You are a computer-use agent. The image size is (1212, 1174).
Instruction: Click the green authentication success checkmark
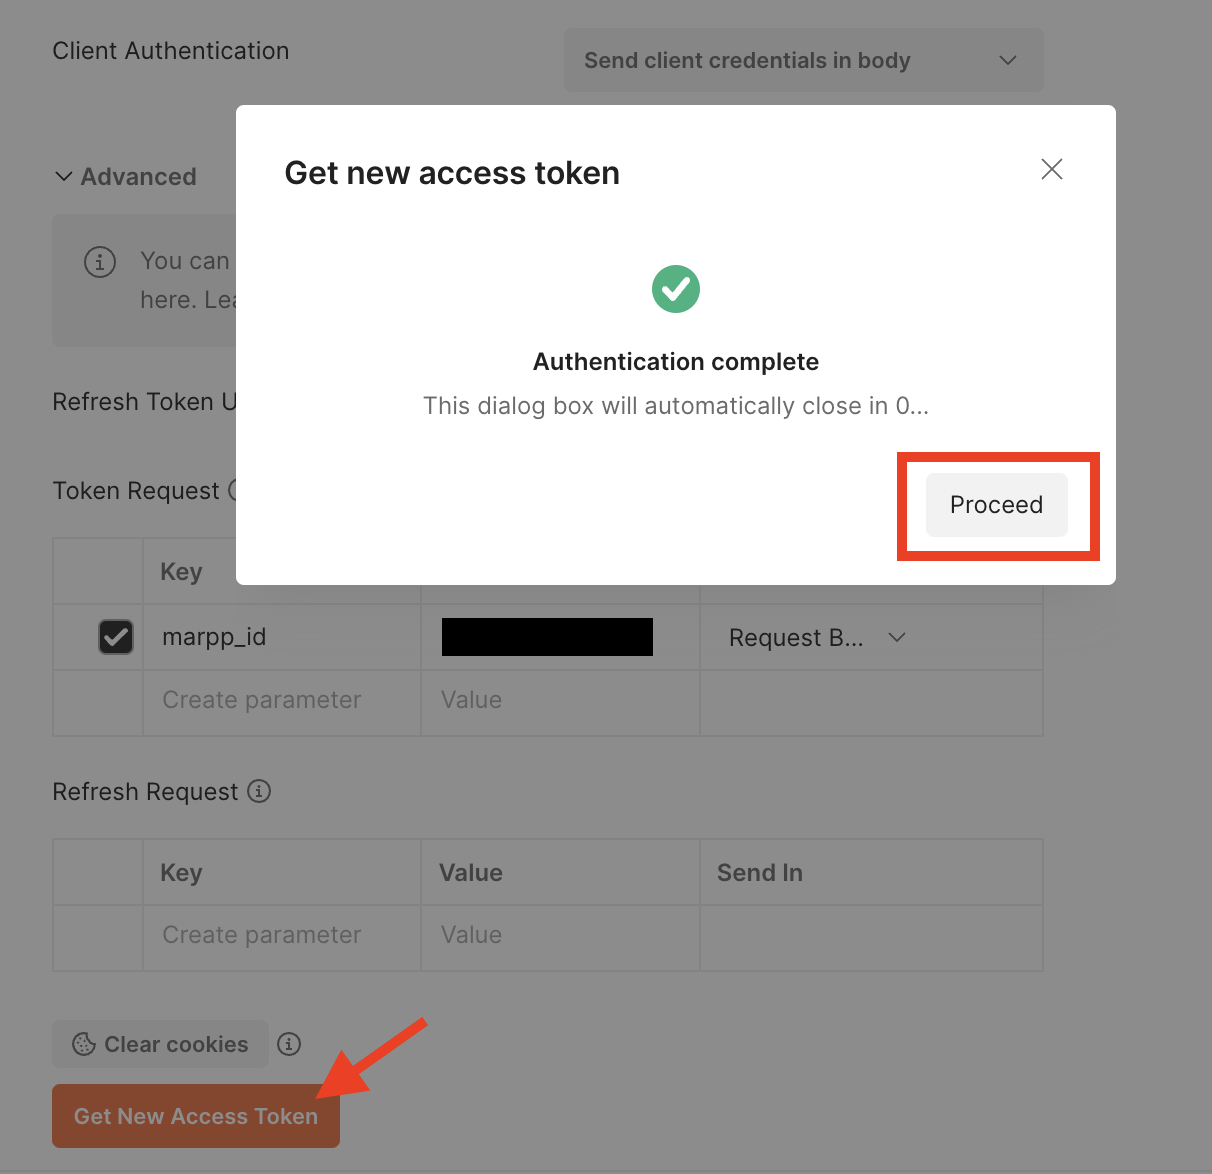point(676,289)
